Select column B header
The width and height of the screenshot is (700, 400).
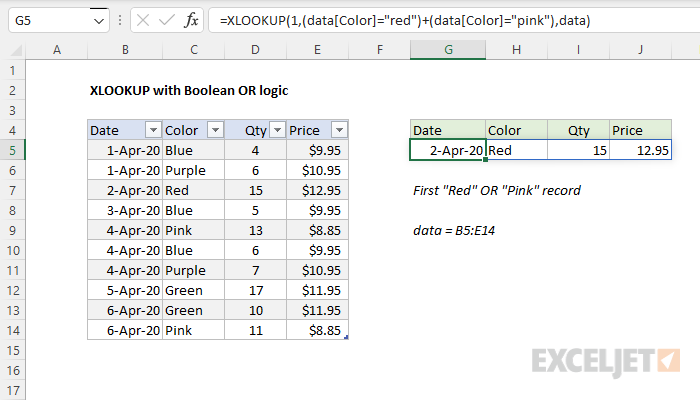[x=125, y=50]
